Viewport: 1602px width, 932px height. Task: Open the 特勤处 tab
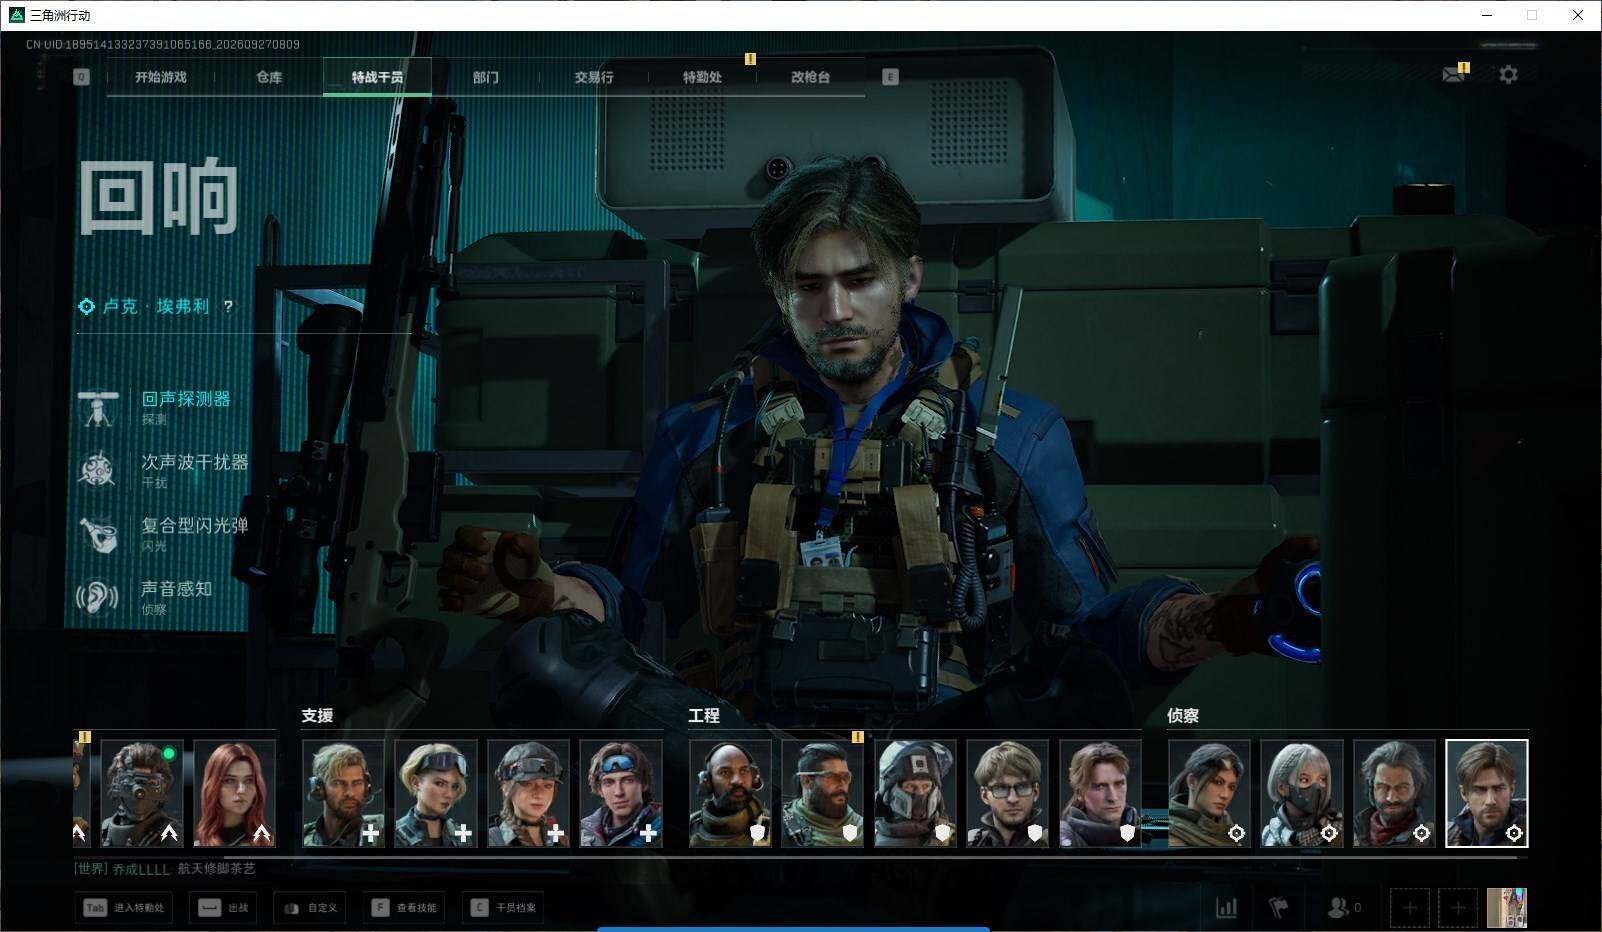click(x=702, y=77)
